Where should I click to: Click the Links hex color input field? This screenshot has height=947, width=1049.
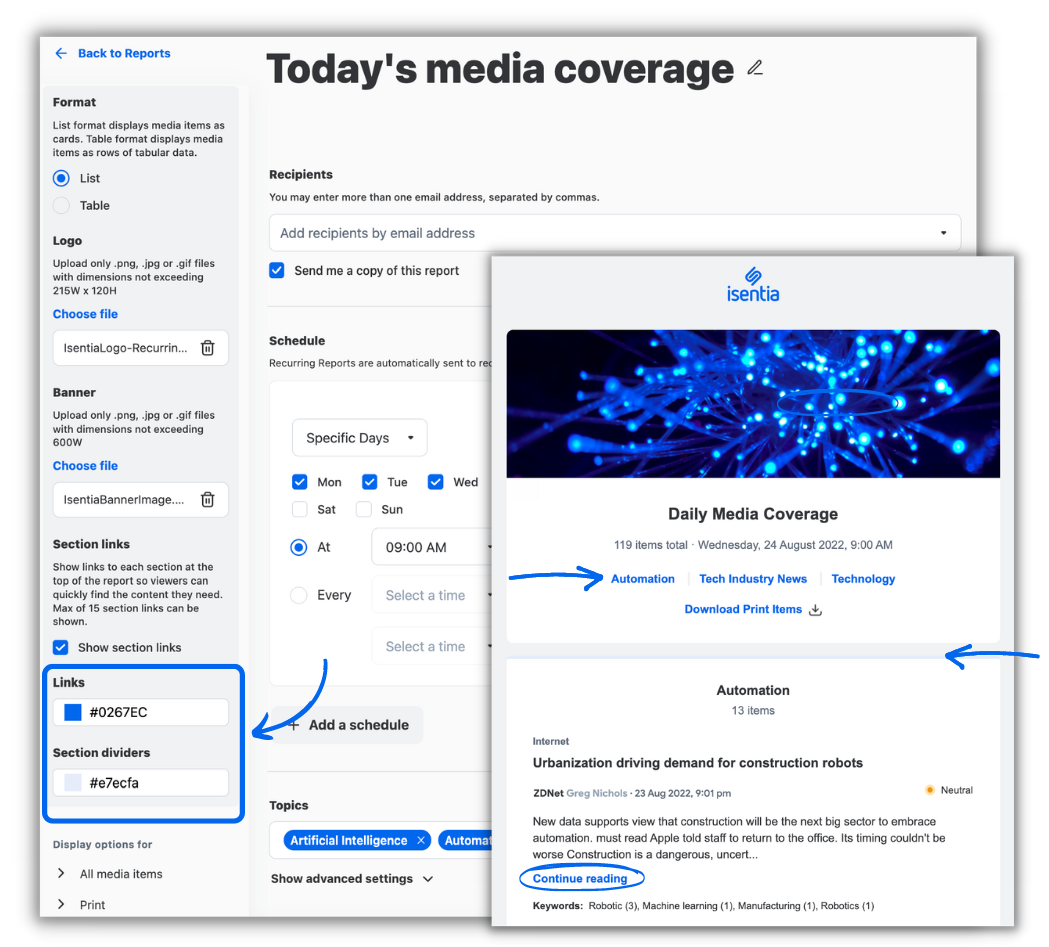click(140, 712)
